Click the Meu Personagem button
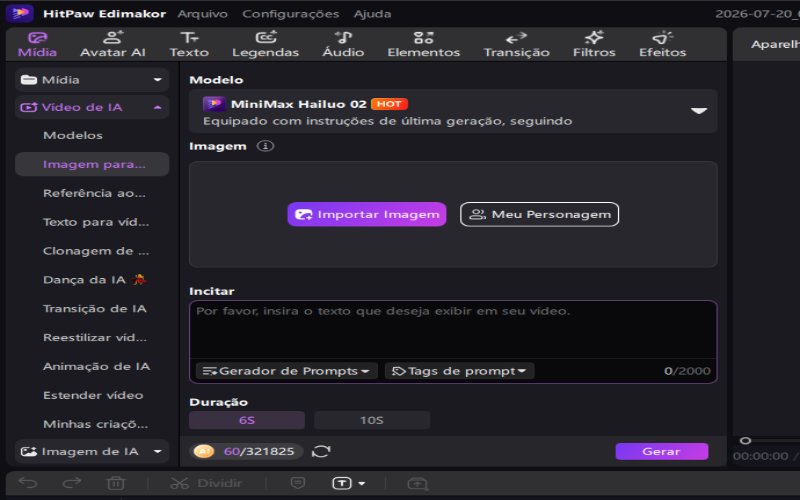 [x=539, y=214]
